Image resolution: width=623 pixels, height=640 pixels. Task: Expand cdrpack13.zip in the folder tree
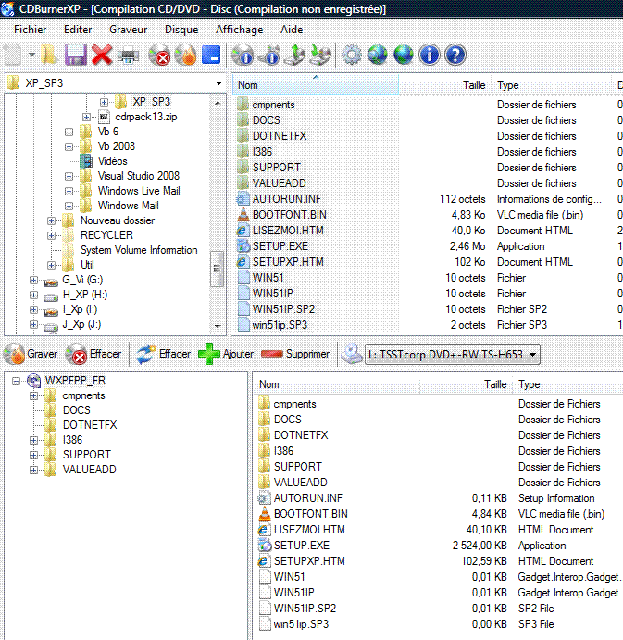coord(86,117)
